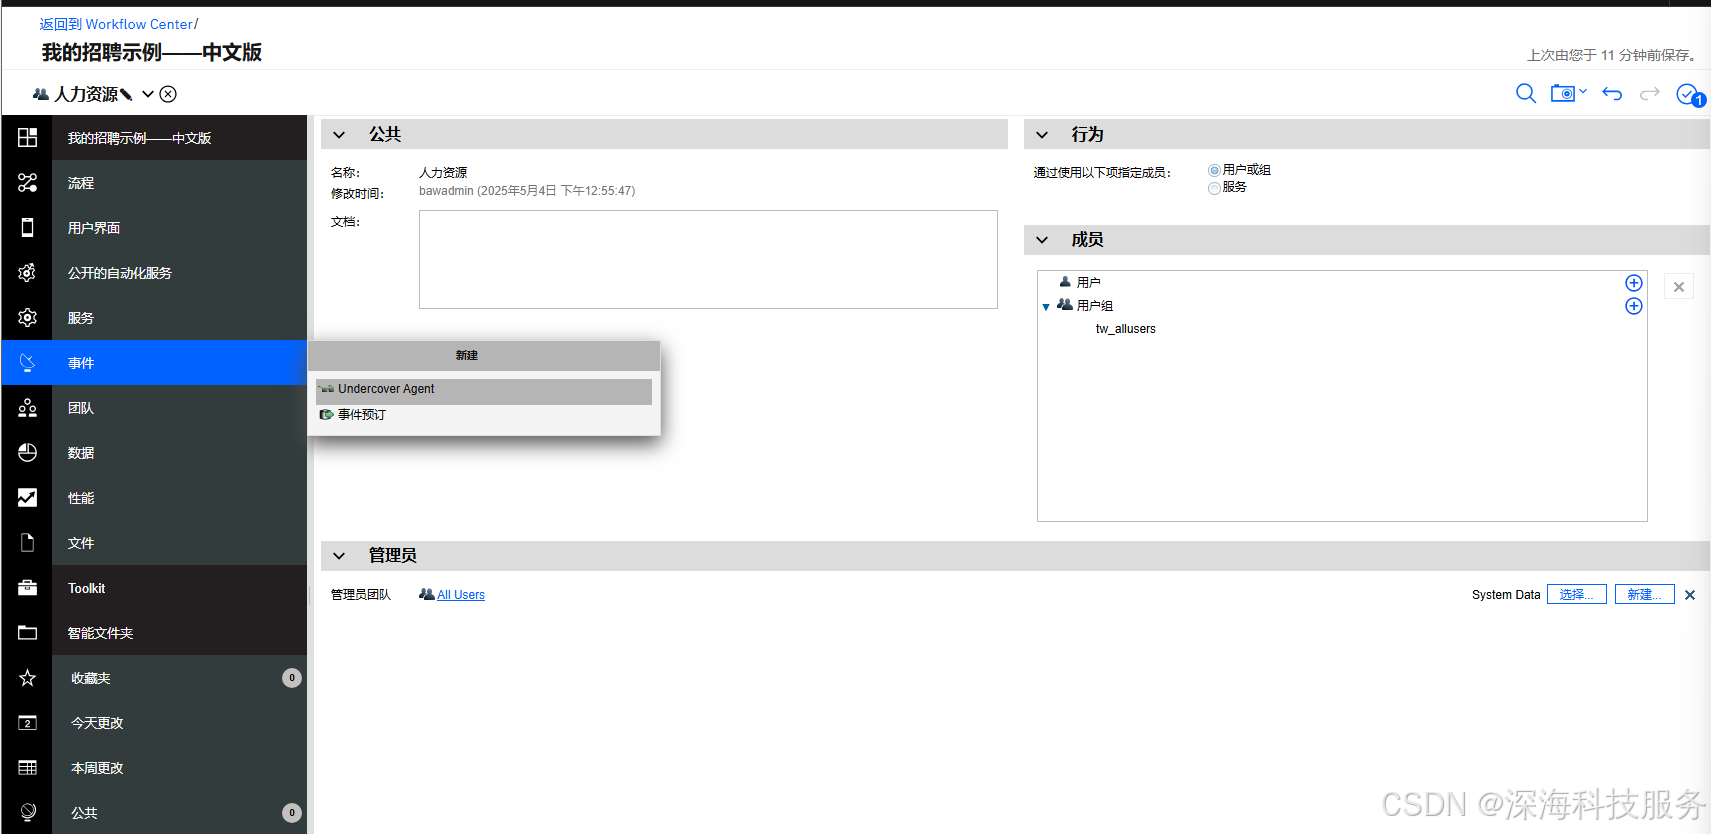Click the search magnifier icon
This screenshot has width=1711, height=834.
click(1525, 94)
